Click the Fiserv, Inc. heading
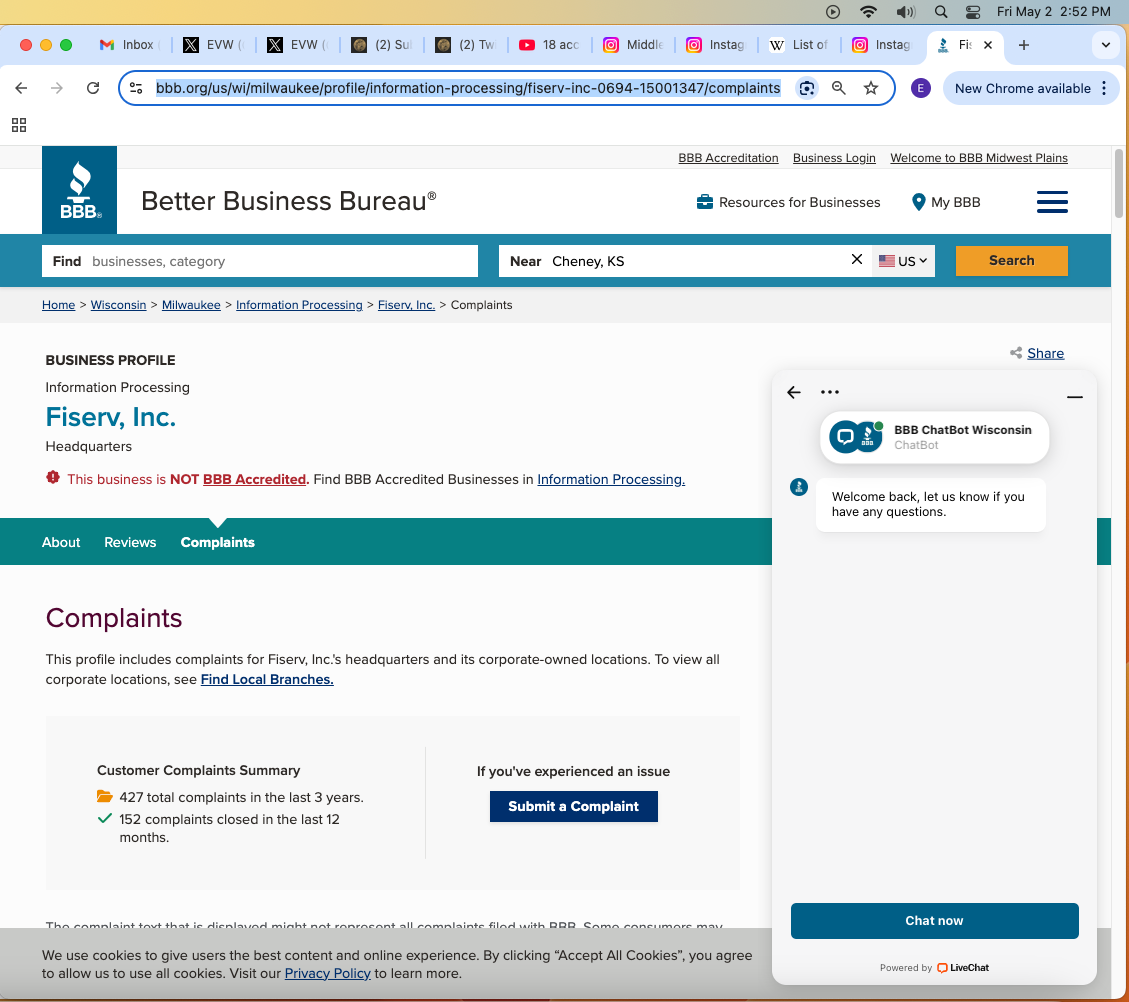The image size is (1129, 1002). pyautogui.click(x=111, y=417)
